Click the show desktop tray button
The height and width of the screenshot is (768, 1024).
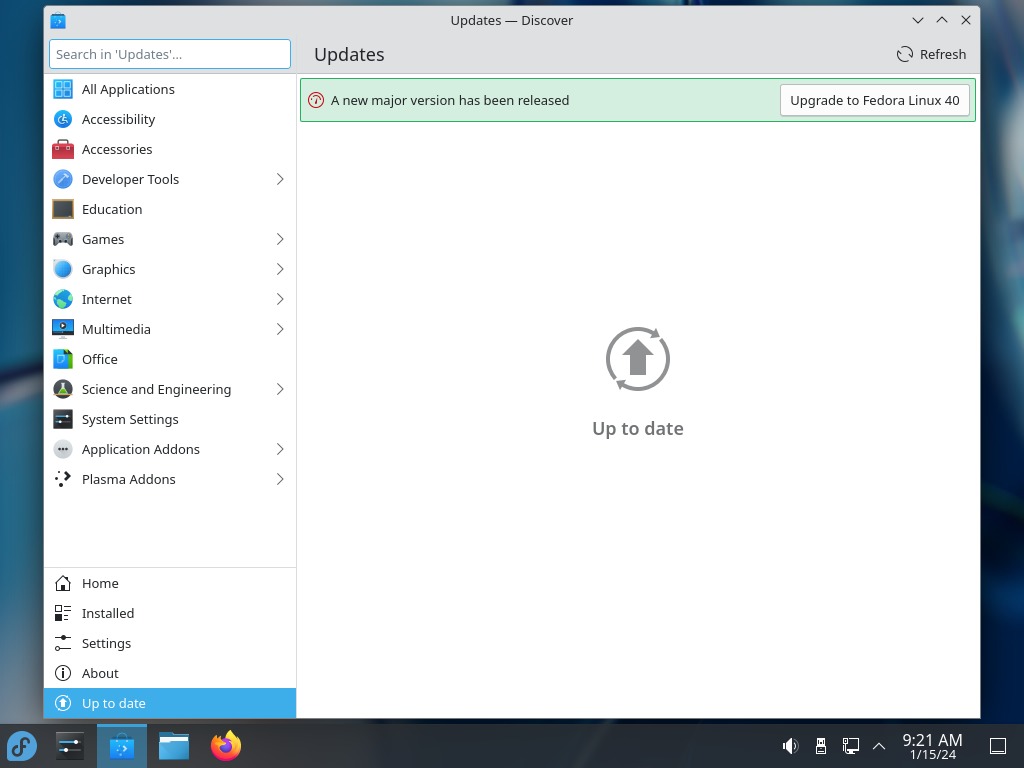tap(998, 746)
